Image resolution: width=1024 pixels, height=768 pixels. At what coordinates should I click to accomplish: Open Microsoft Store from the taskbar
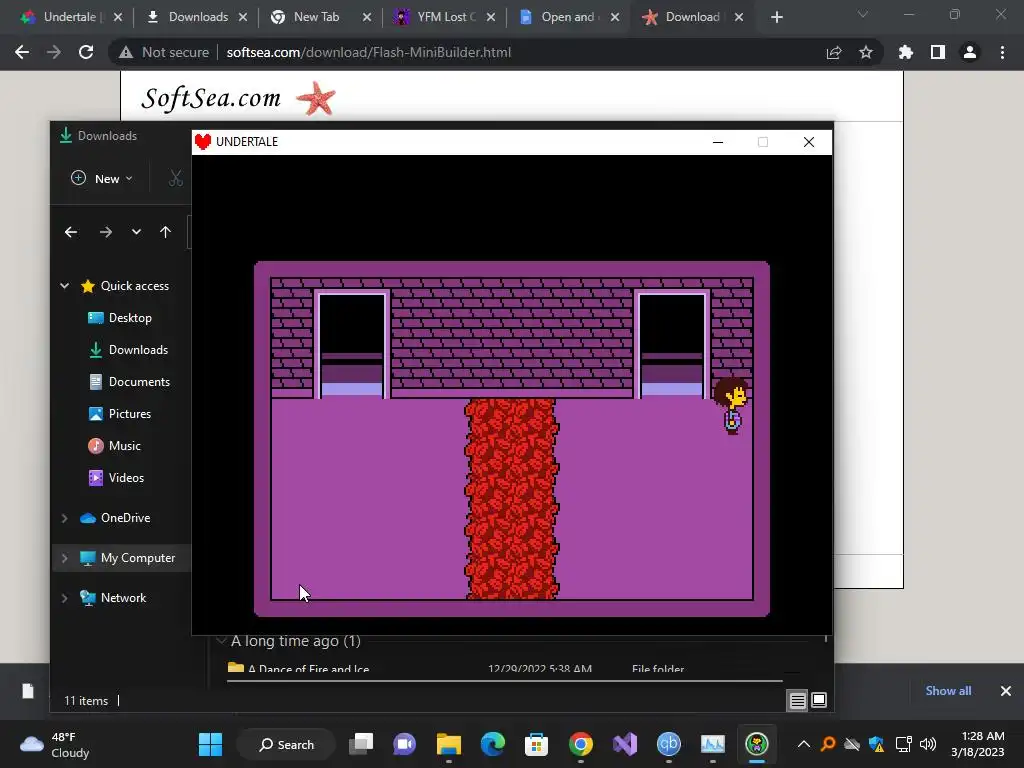(x=536, y=744)
